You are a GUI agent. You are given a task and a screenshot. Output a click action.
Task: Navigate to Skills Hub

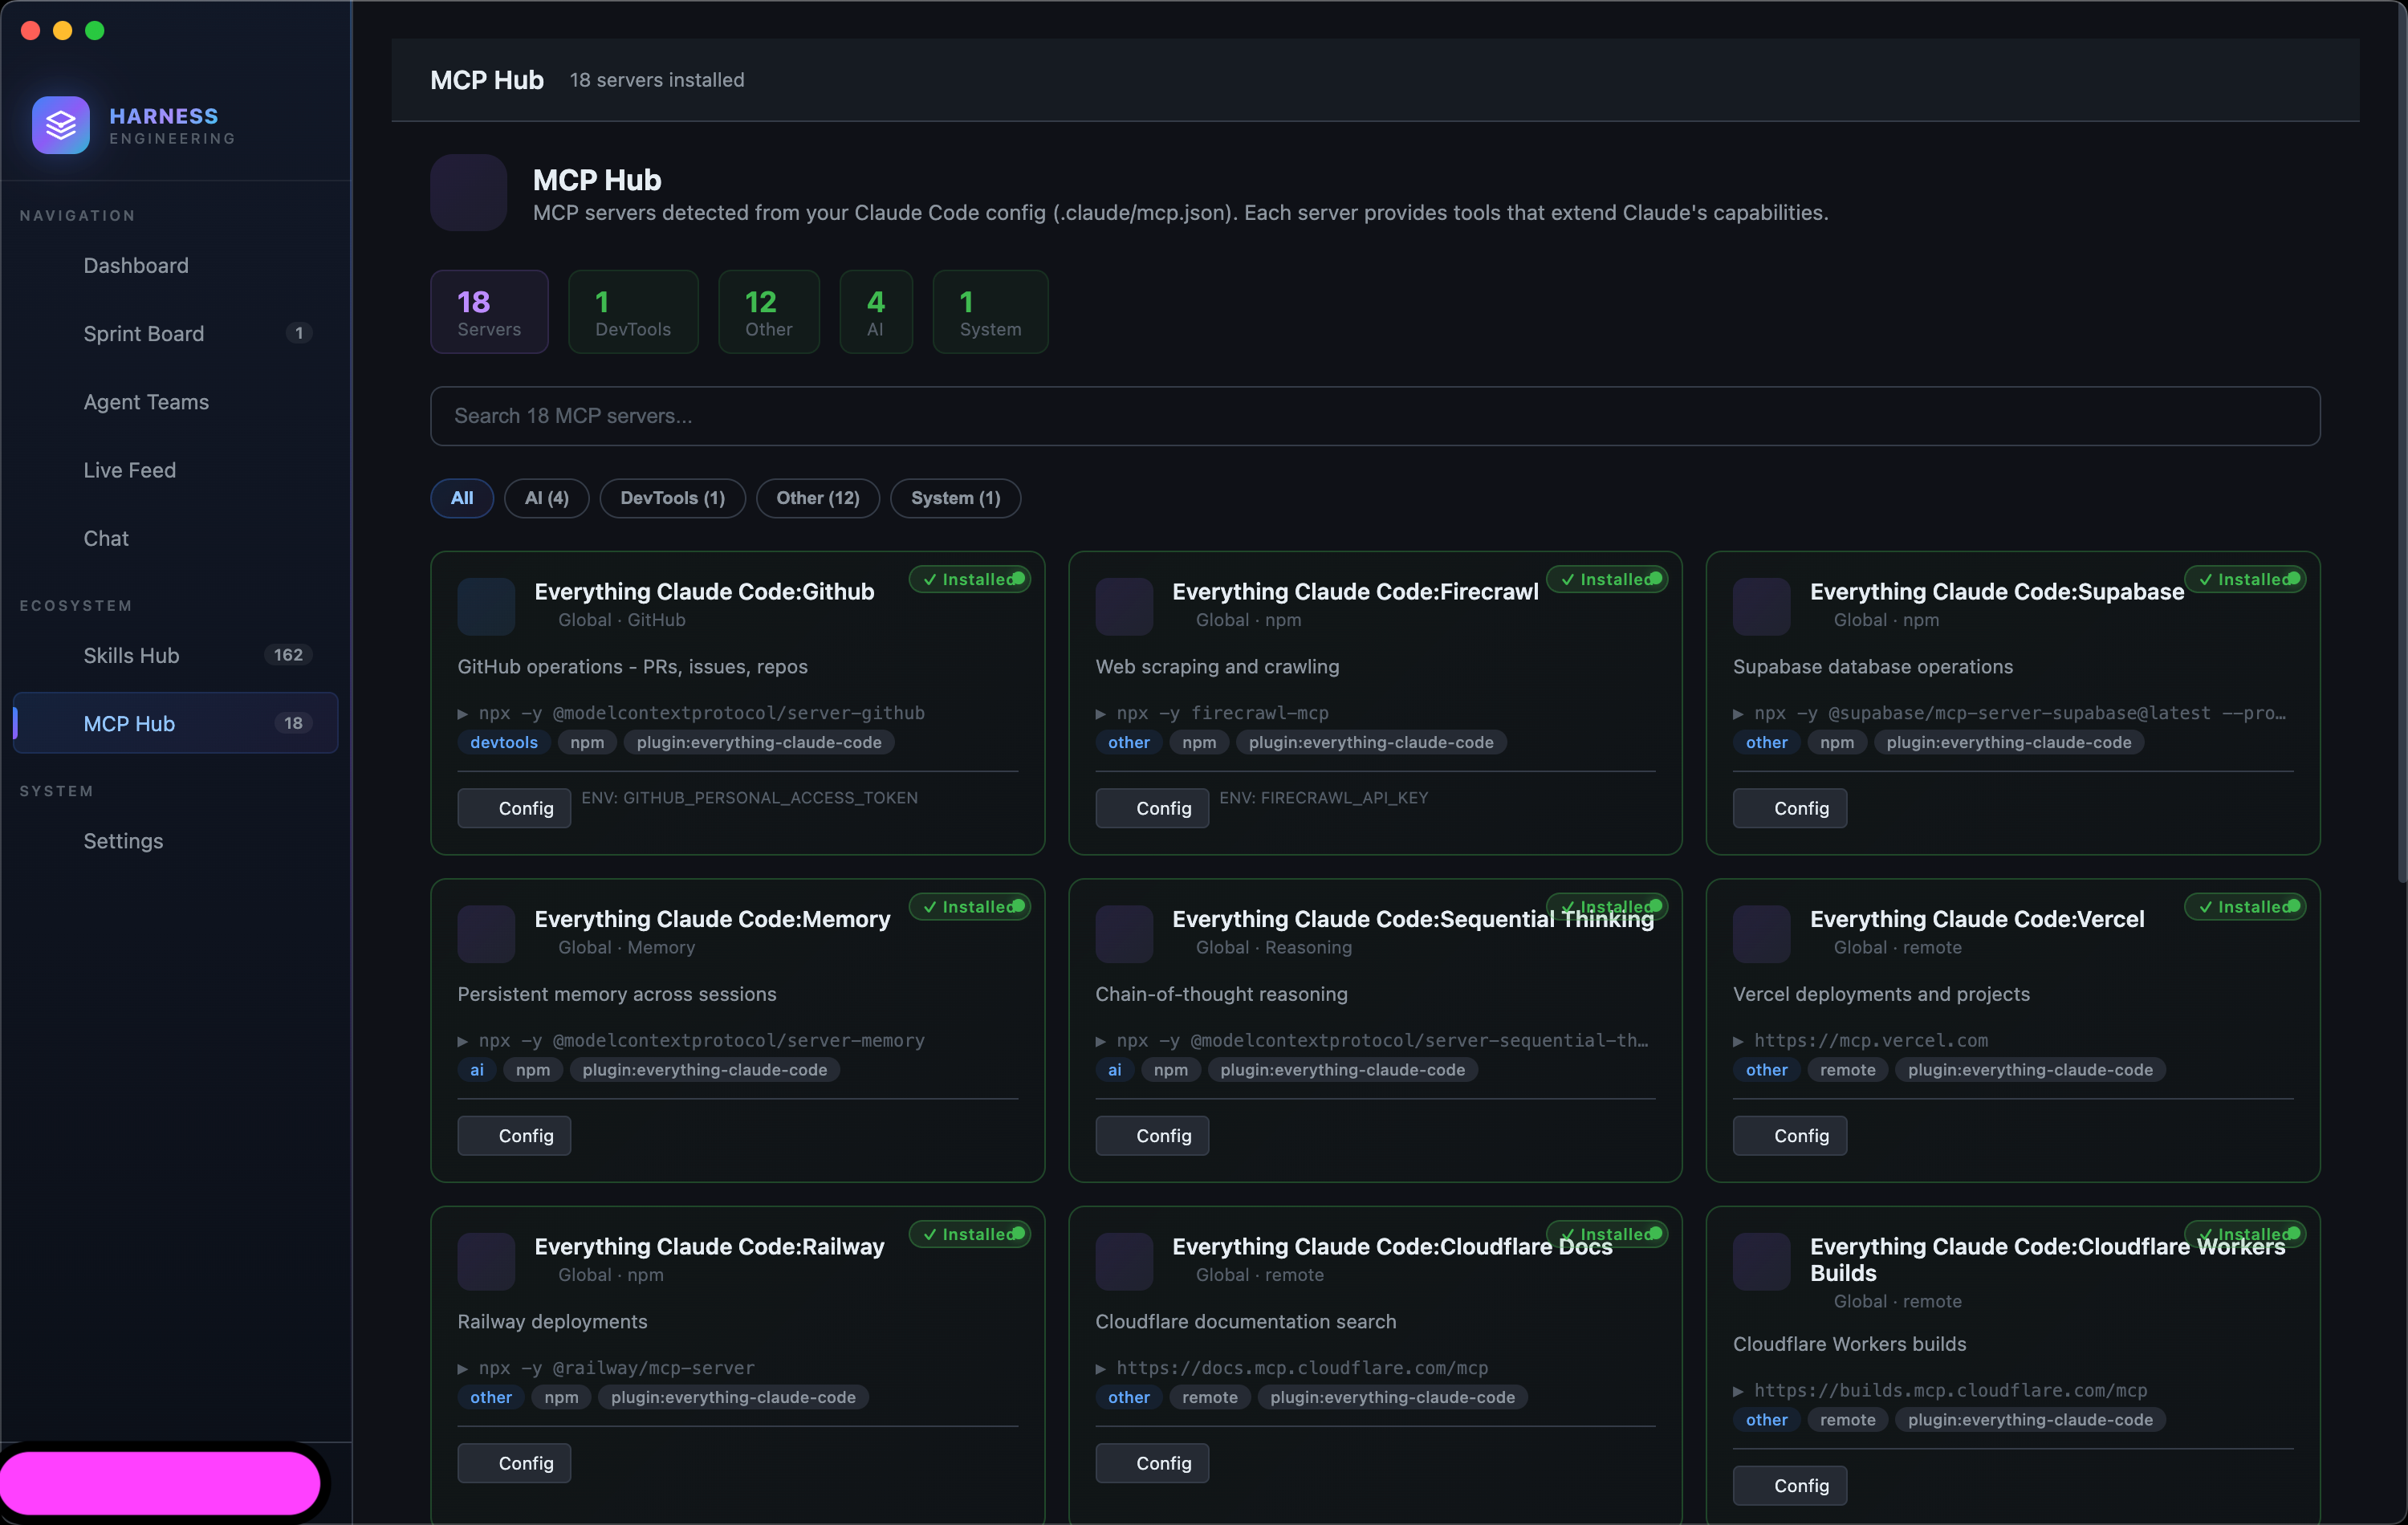click(x=176, y=655)
